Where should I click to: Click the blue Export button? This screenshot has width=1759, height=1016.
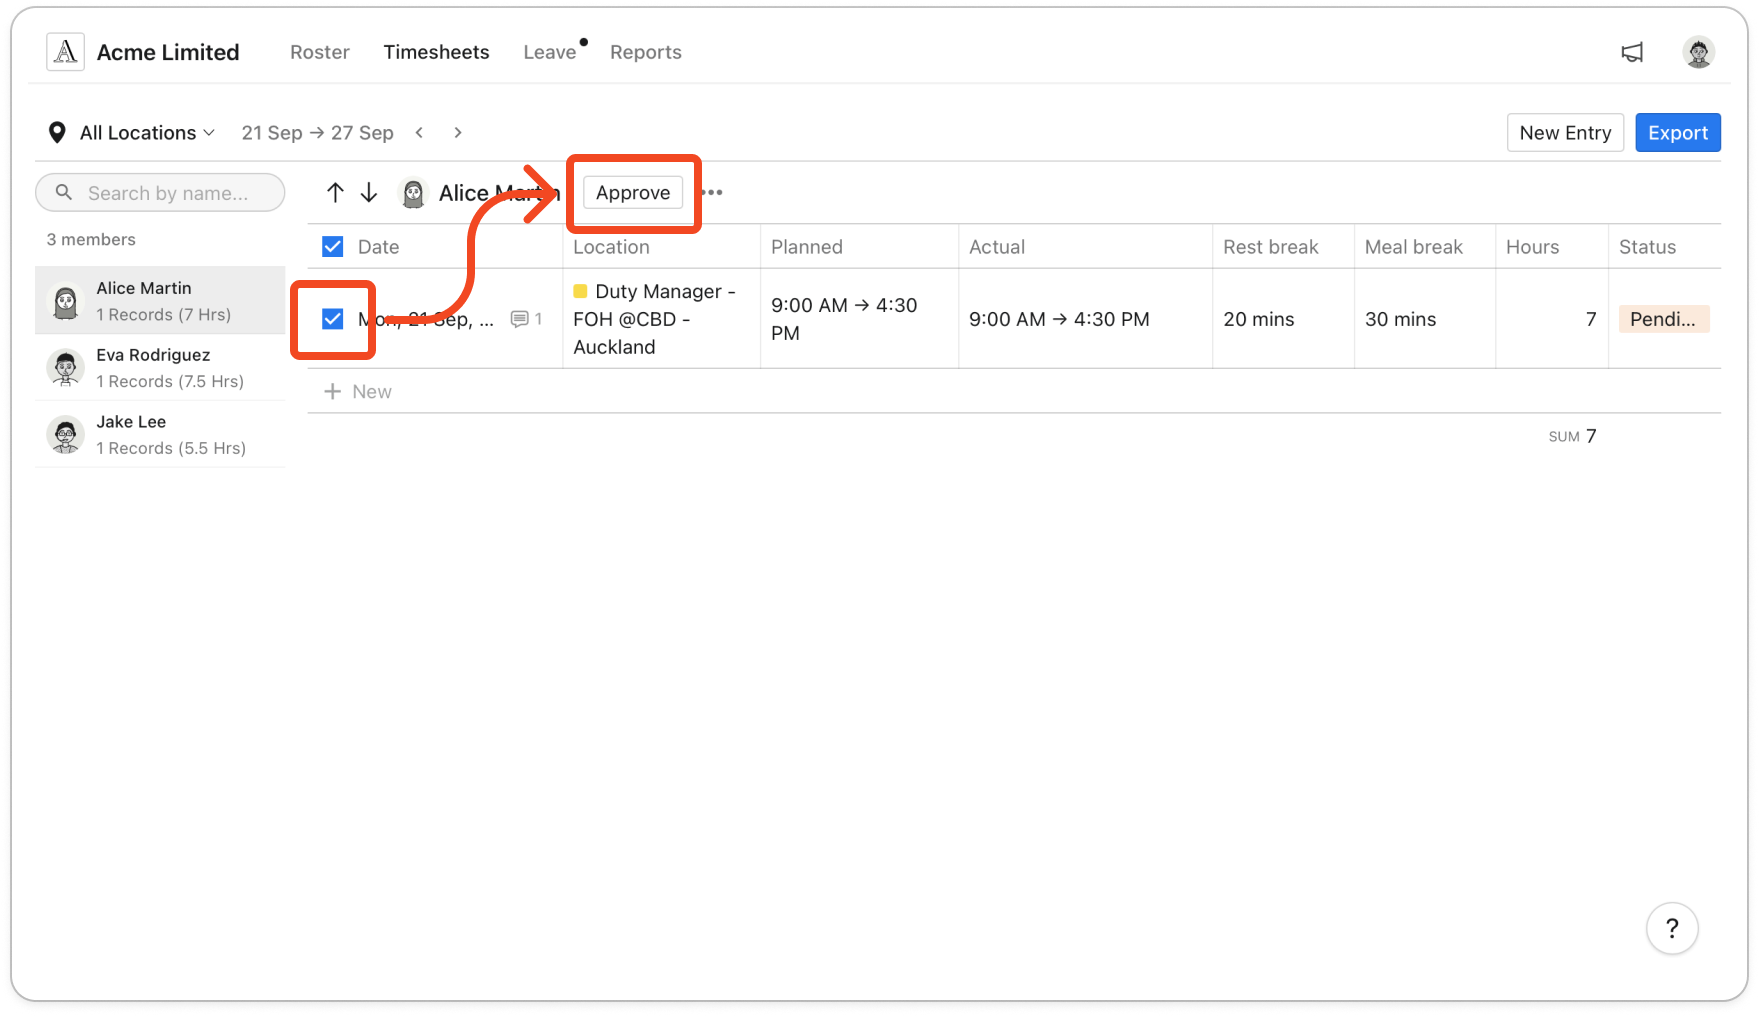click(x=1678, y=132)
